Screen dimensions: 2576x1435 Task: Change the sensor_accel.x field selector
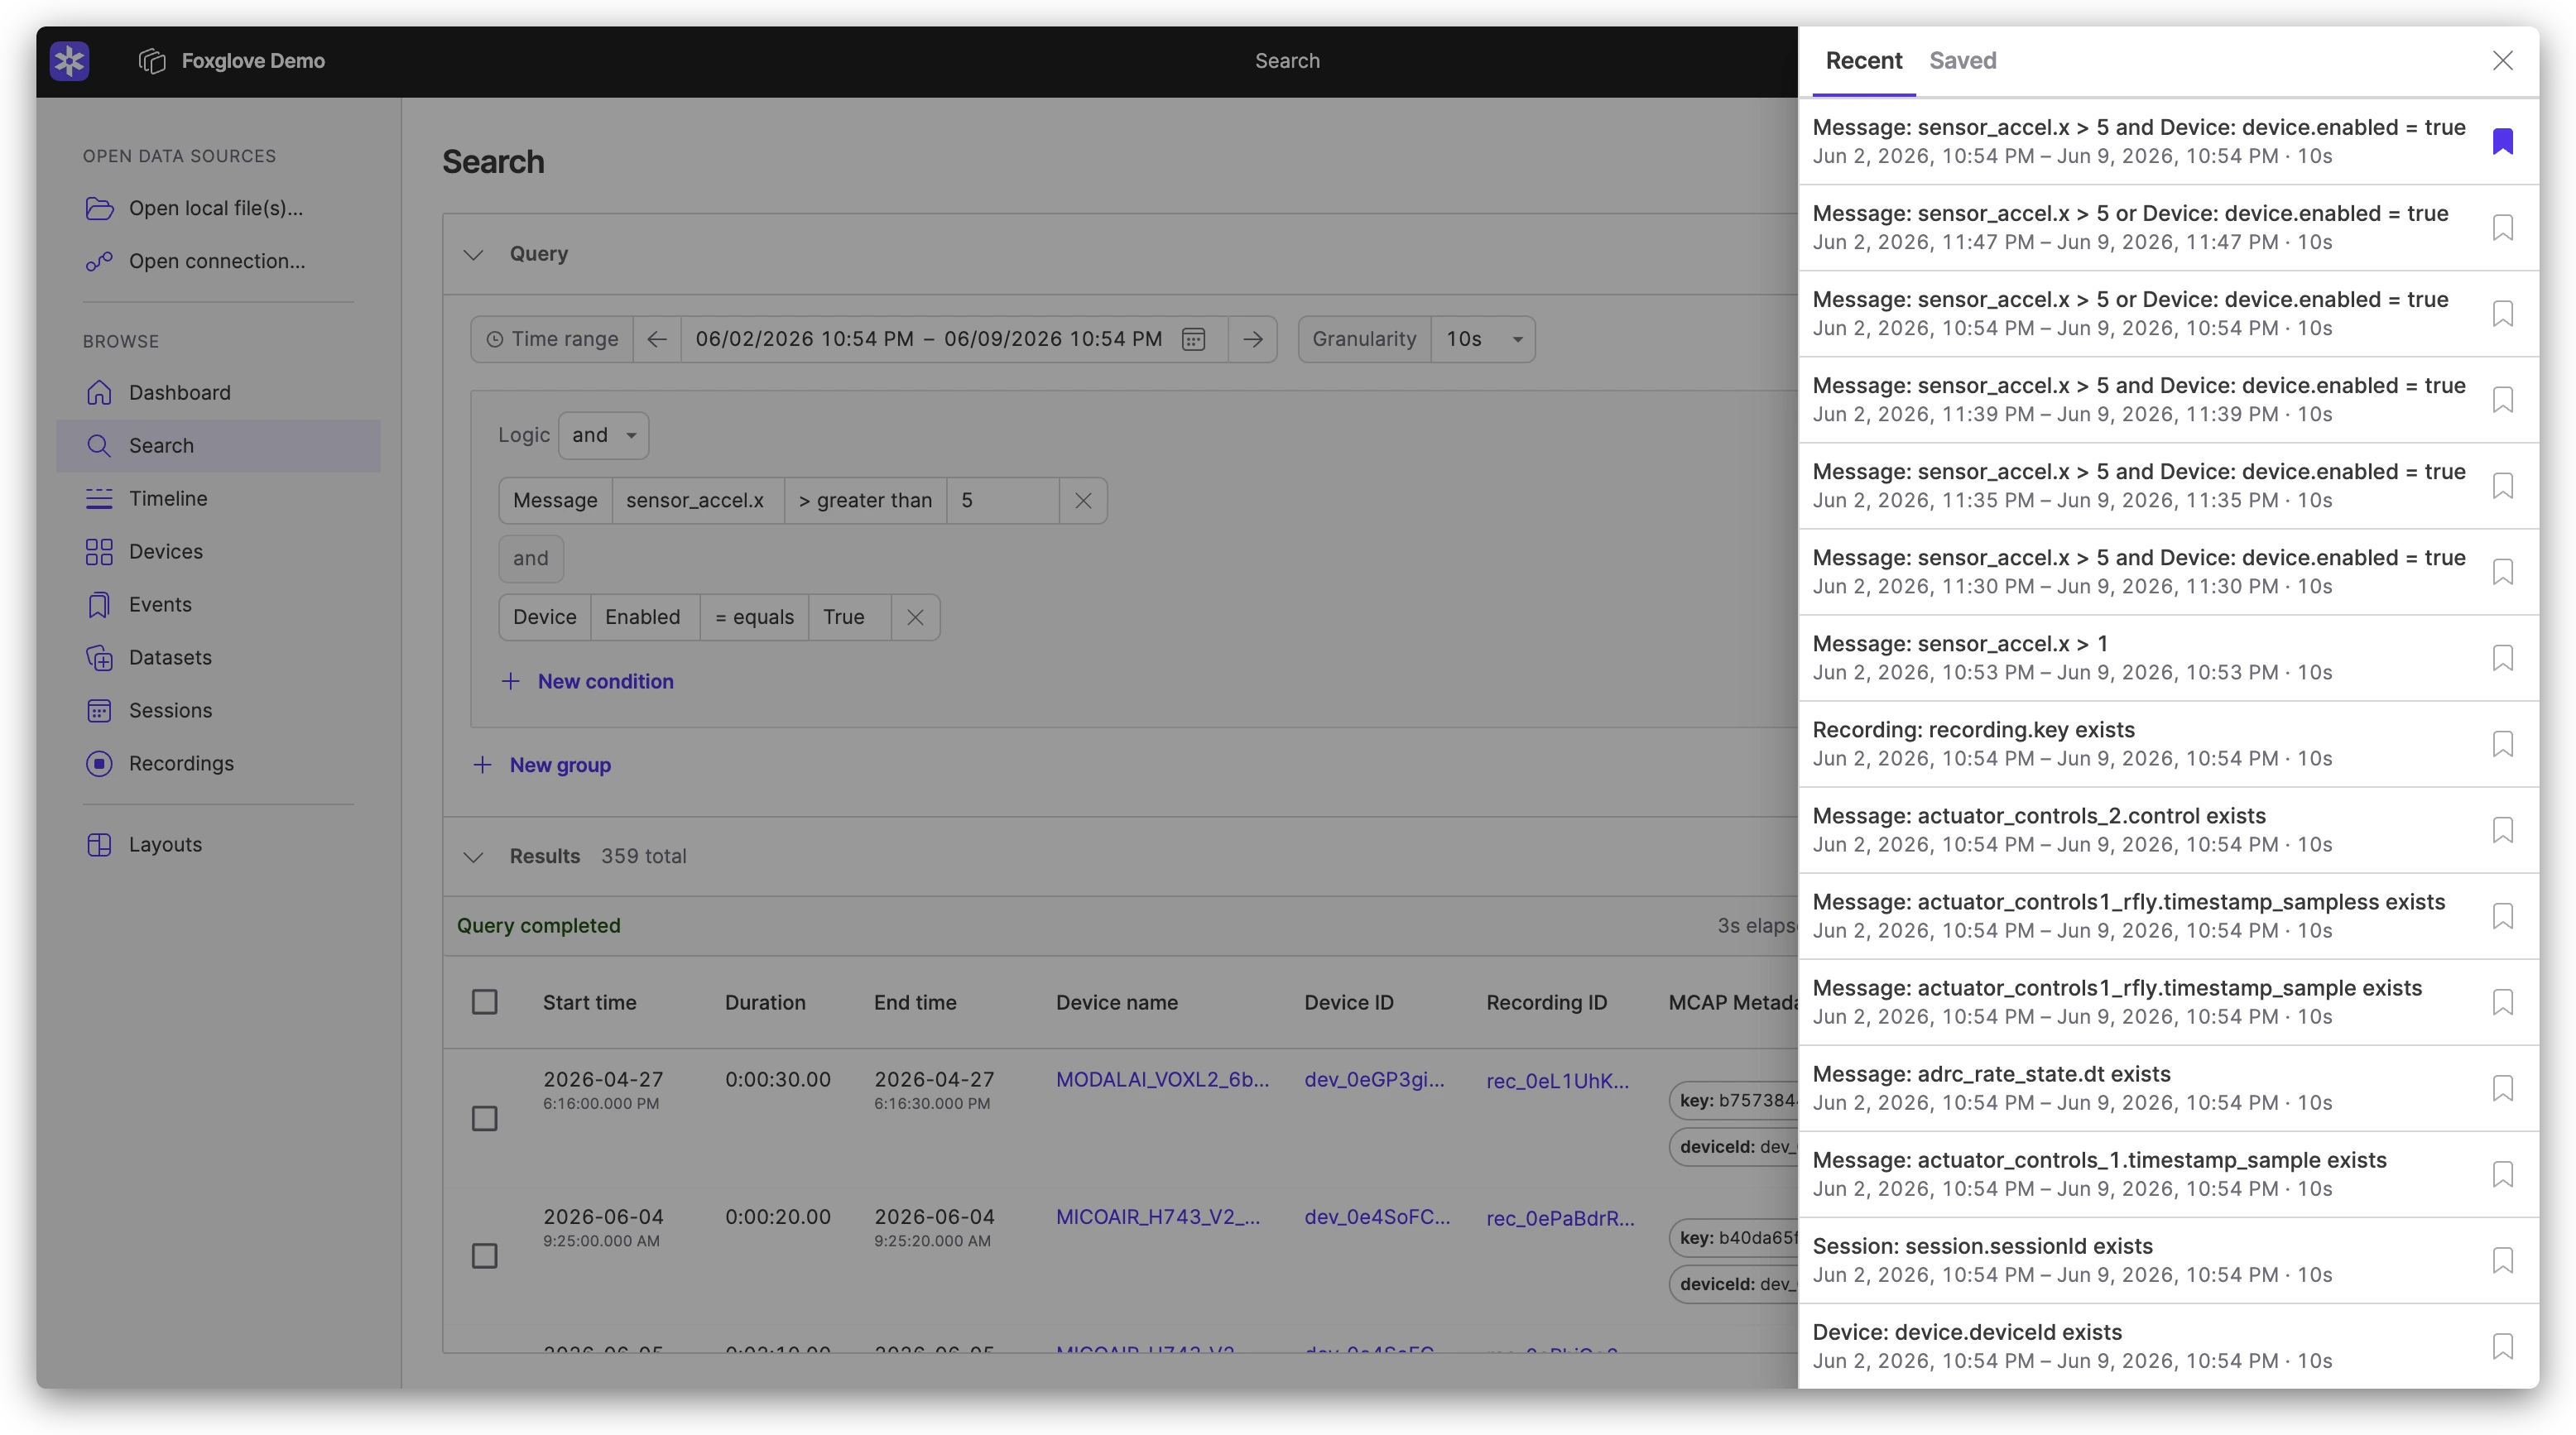coord(697,500)
